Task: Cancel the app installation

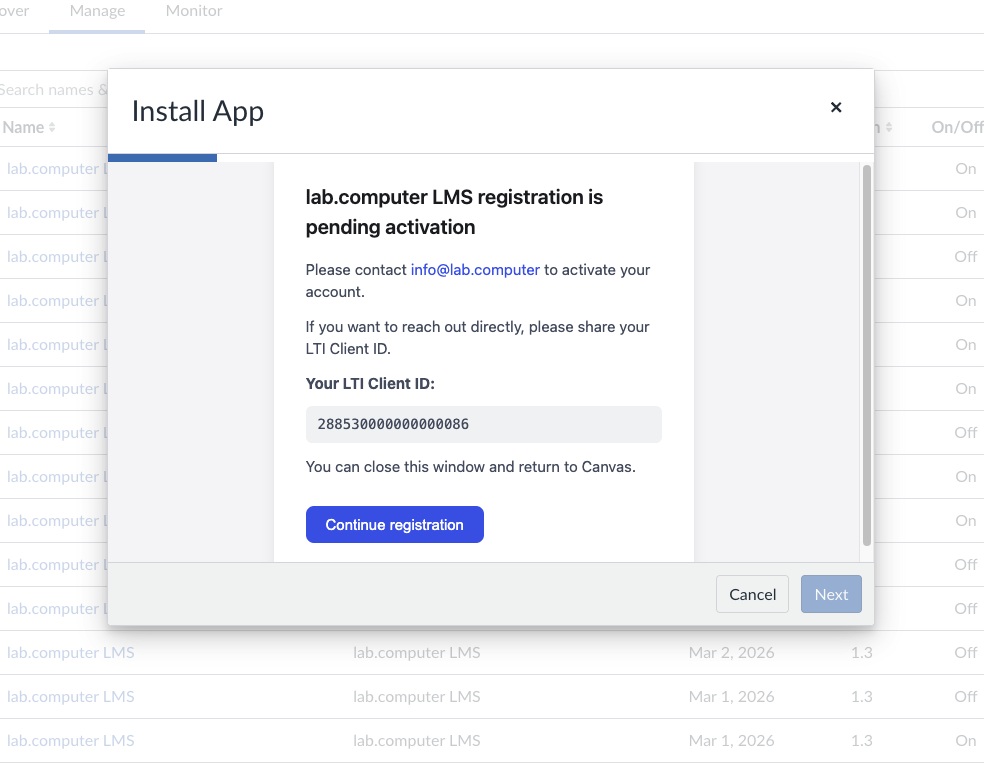Action: pyautogui.click(x=752, y=594)
